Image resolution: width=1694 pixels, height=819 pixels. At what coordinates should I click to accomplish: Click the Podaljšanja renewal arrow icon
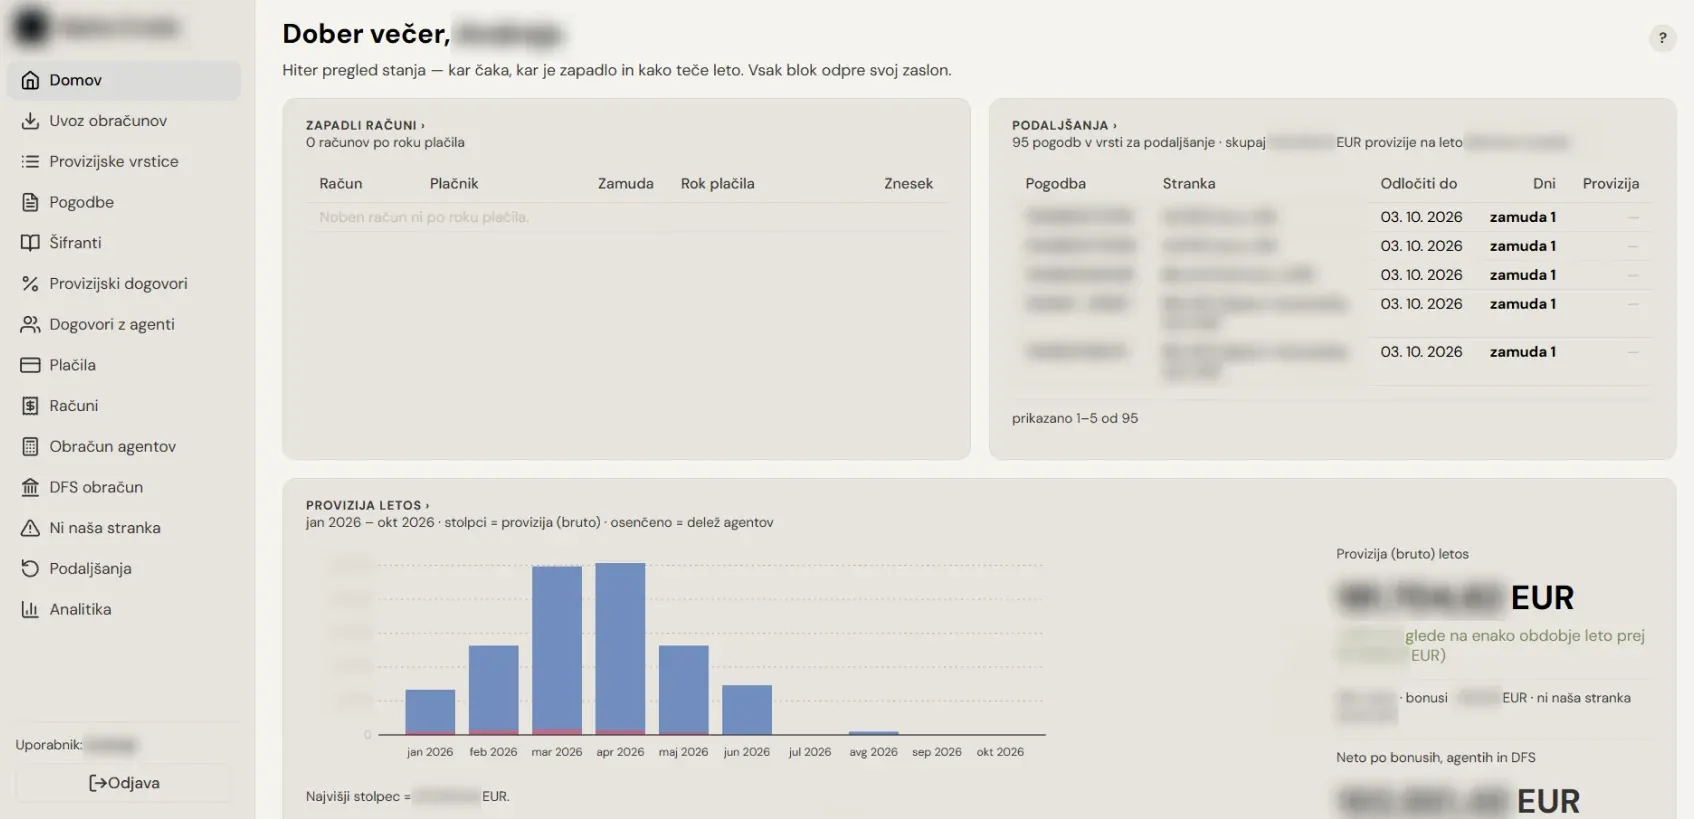pos(30,569)
